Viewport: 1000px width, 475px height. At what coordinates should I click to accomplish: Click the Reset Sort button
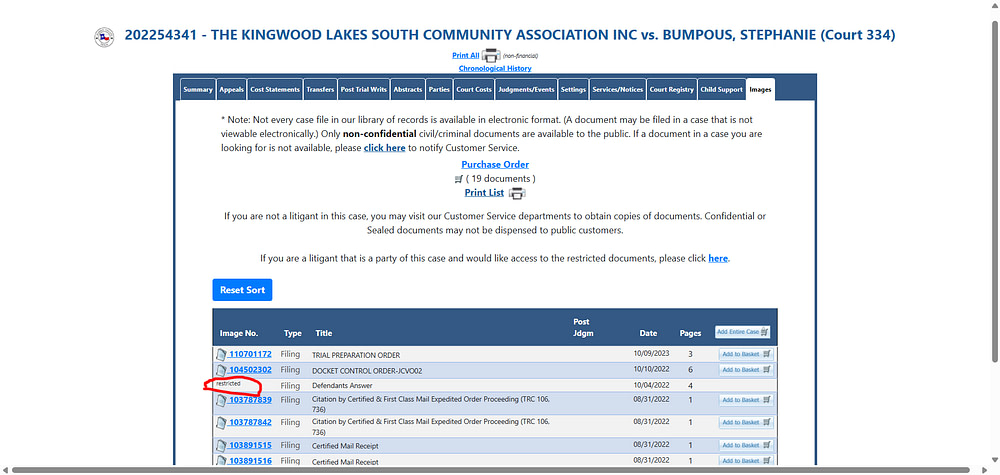click(x=242, y=290)
